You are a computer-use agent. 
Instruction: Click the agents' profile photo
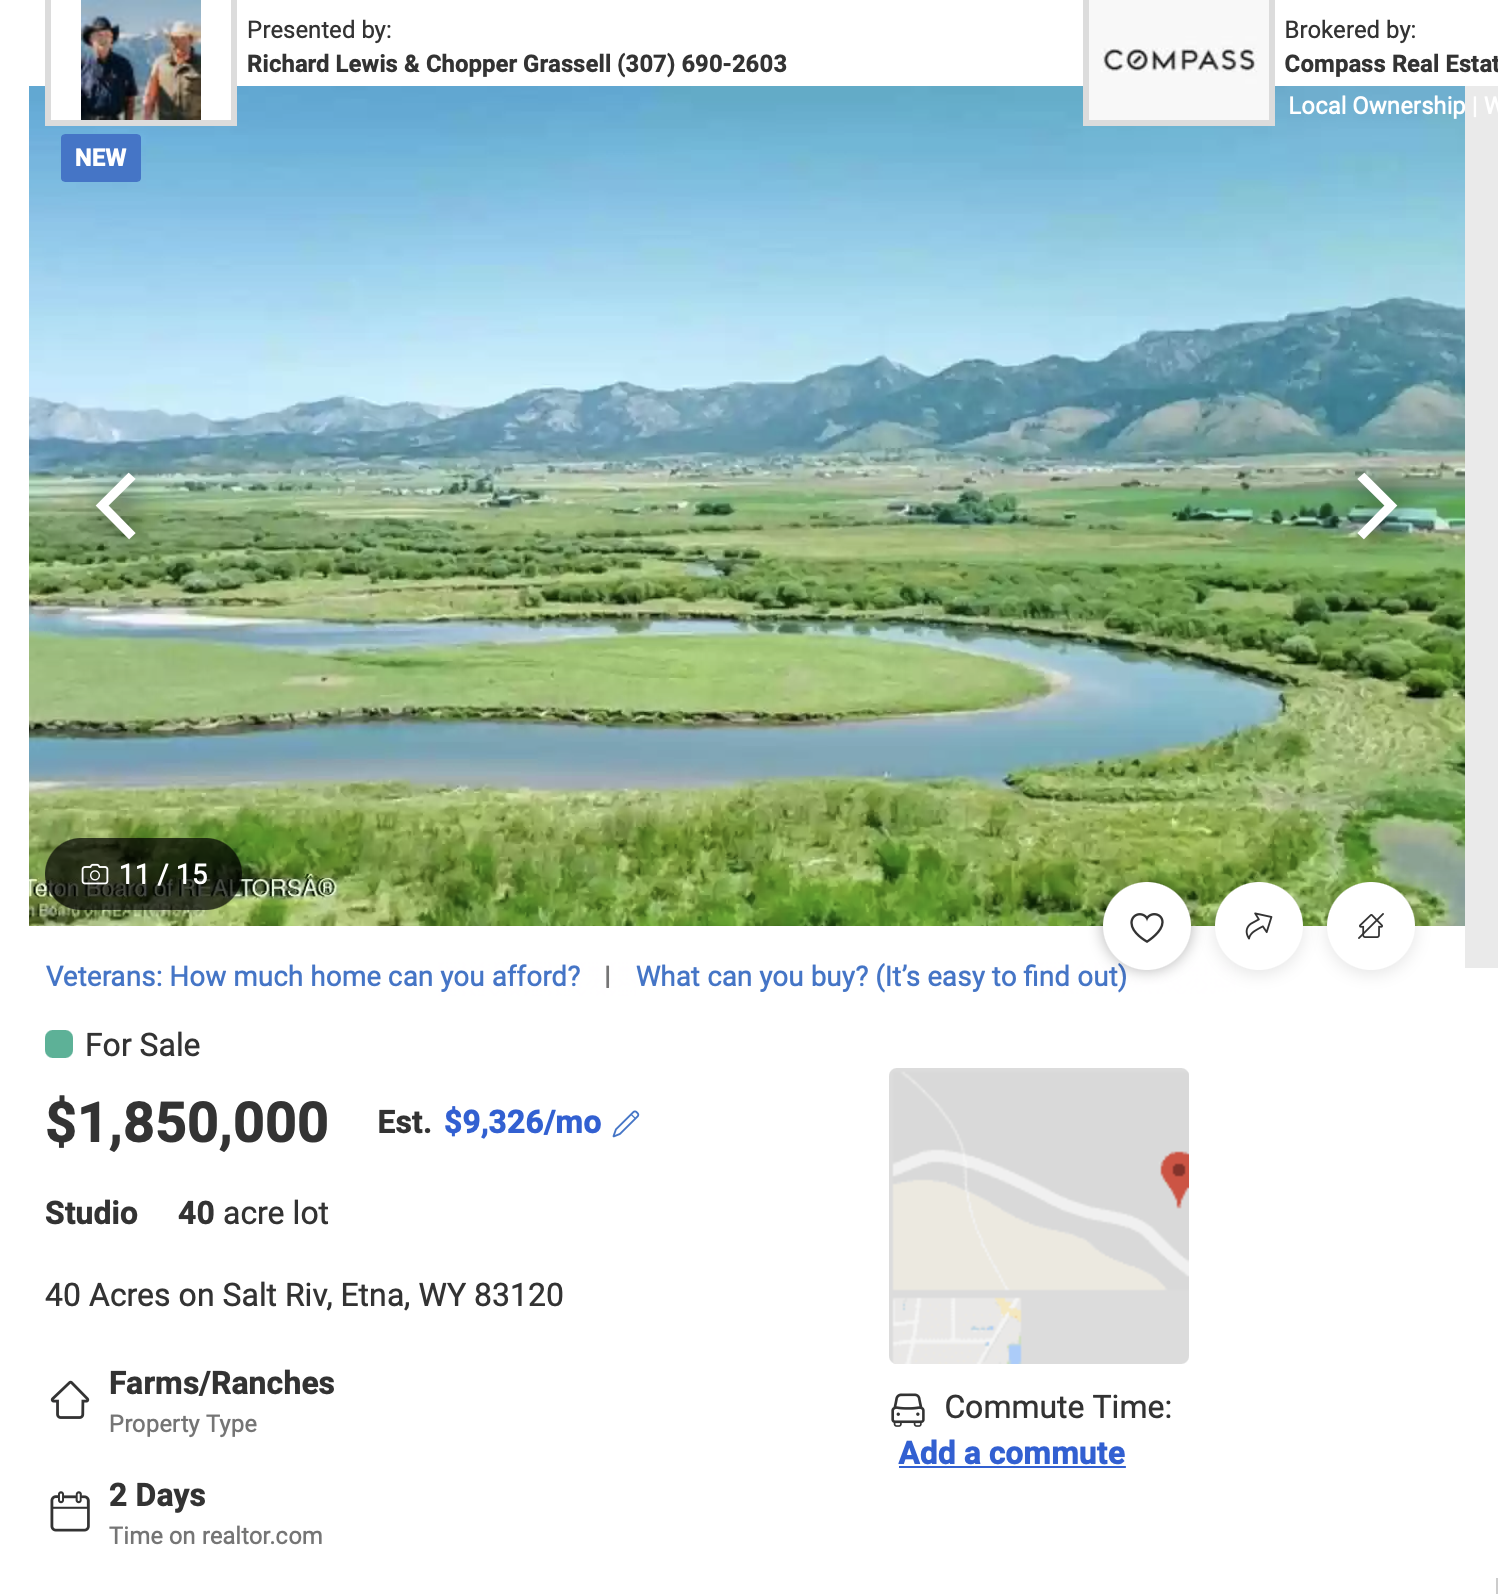pyautogui.click(x=141, y=60)
